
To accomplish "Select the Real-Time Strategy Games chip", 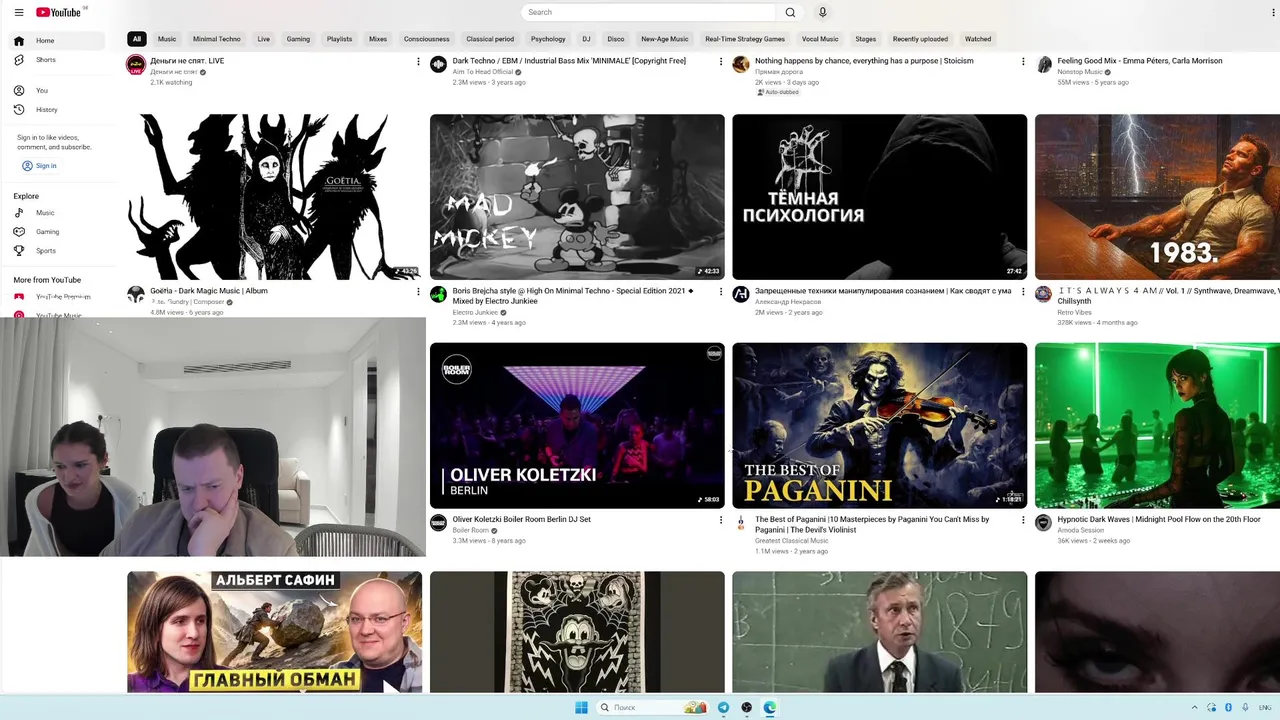I will coord(745,39).
